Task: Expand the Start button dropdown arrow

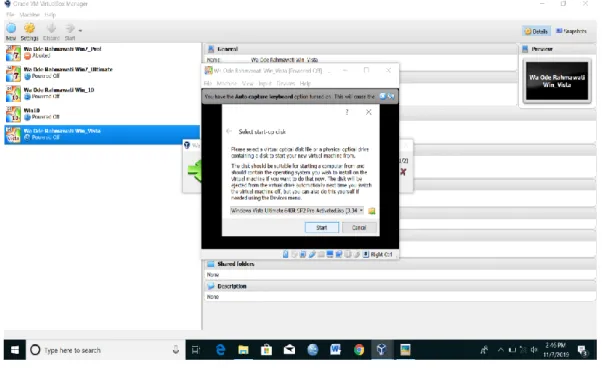Action: 80,30
